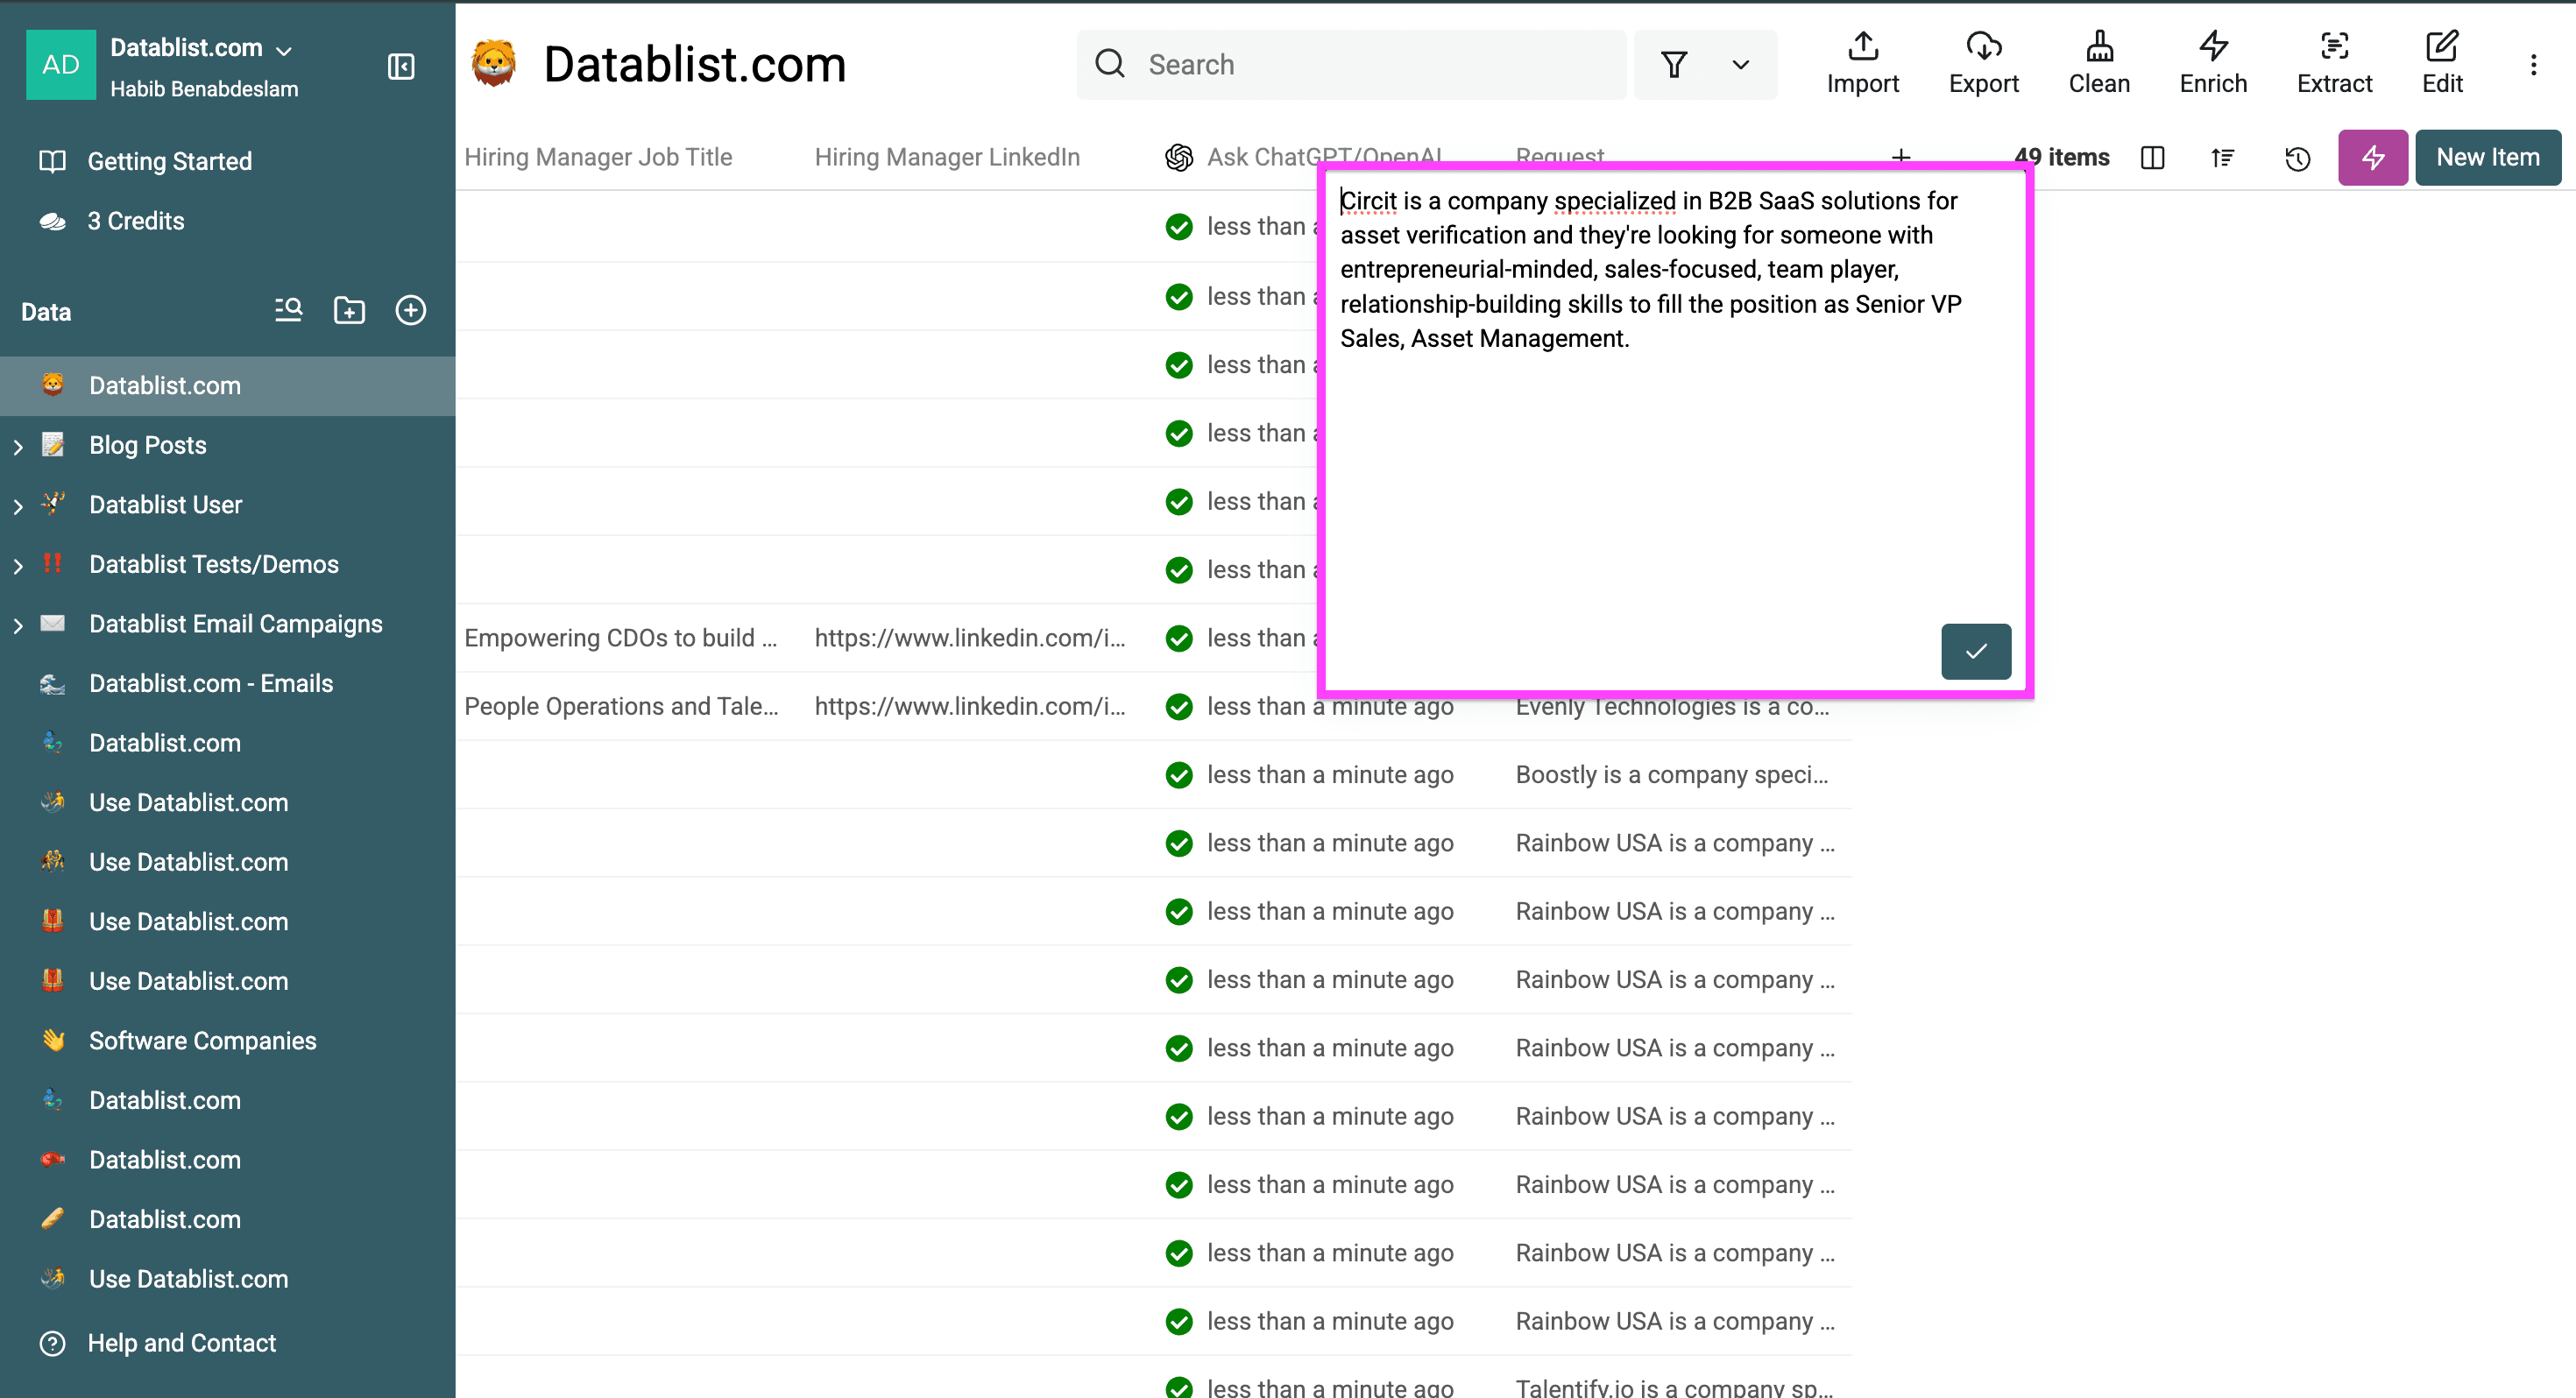Expand the Datablist Email Campaigns folder
The image size is (2576, 1398).
(x=18, y=625)
